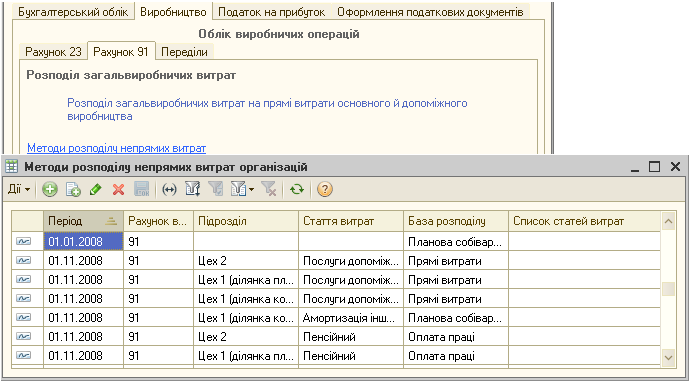
Task: Set period interval with the arrows icon
Action: tap(169, 190)
